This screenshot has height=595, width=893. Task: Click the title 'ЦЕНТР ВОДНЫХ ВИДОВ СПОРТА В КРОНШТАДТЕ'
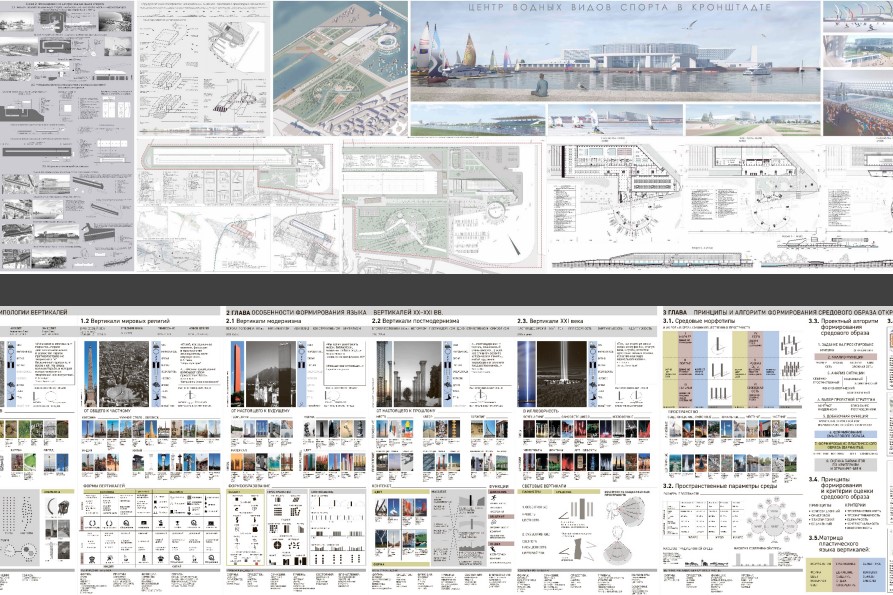[x=614, y=9]
